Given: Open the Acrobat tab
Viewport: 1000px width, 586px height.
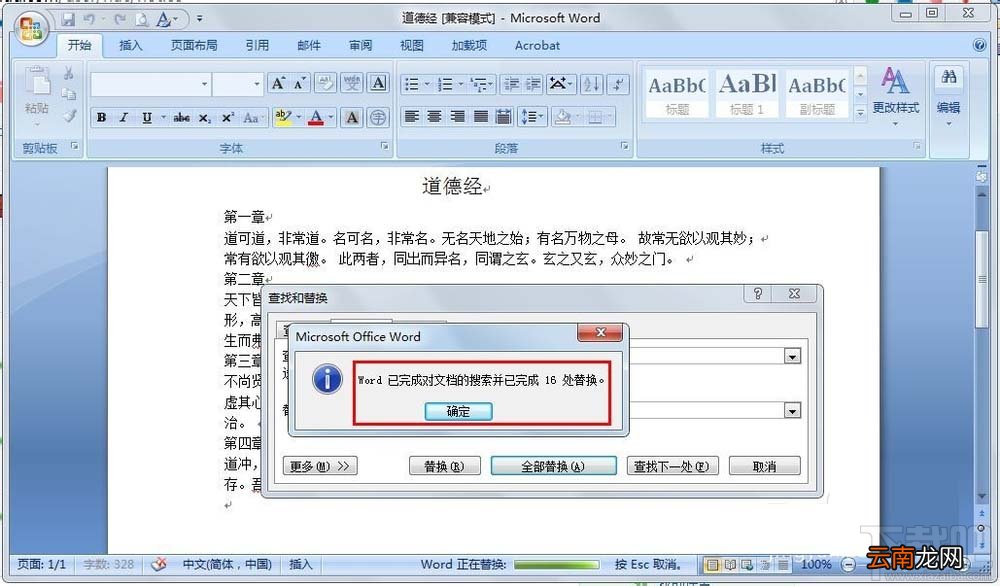Looking at the screenshot, I should (x=537, y=45).
